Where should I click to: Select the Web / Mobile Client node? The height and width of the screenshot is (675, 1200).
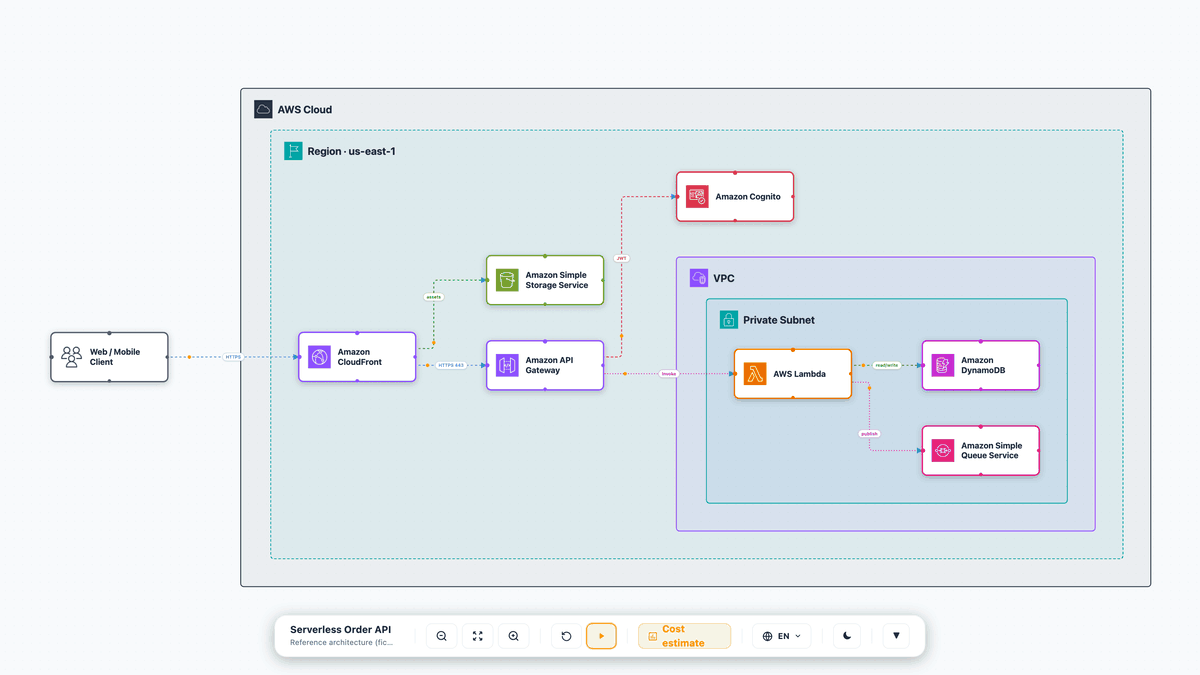coord(109,357)
